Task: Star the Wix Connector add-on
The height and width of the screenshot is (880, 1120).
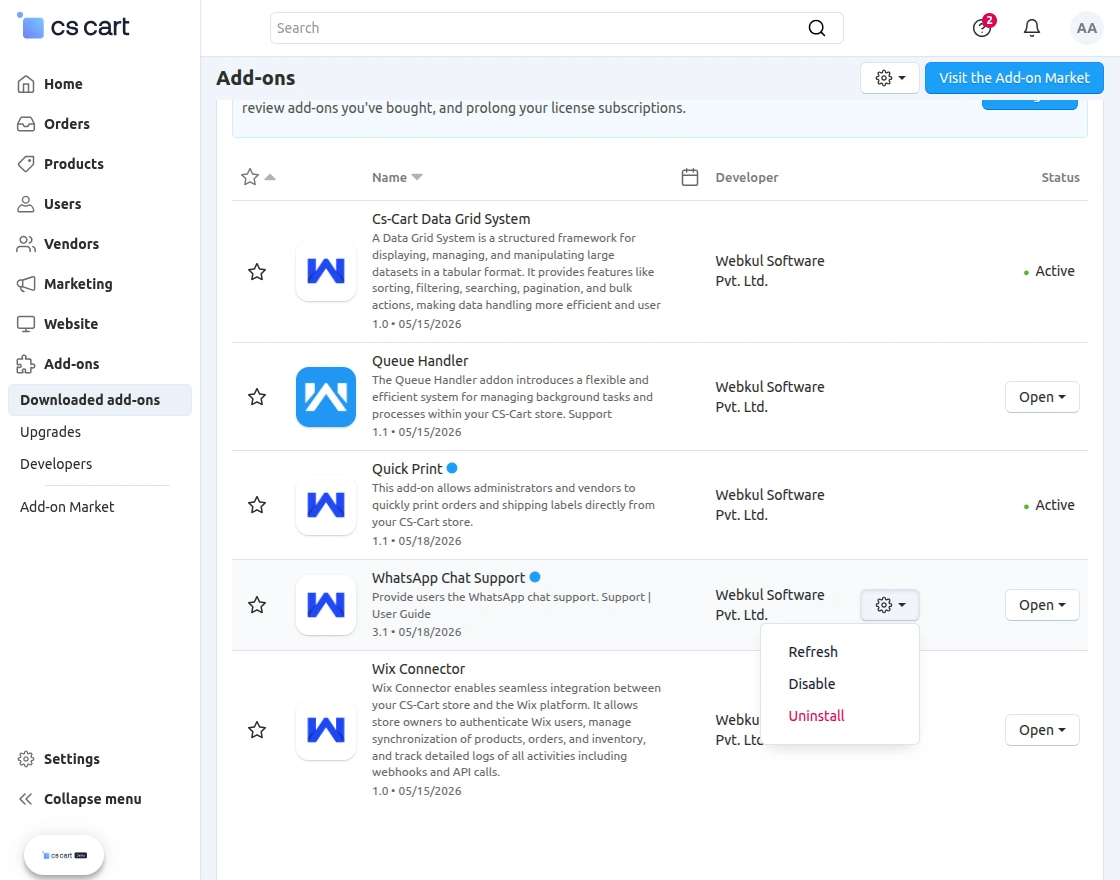Action: click(257, 730)
